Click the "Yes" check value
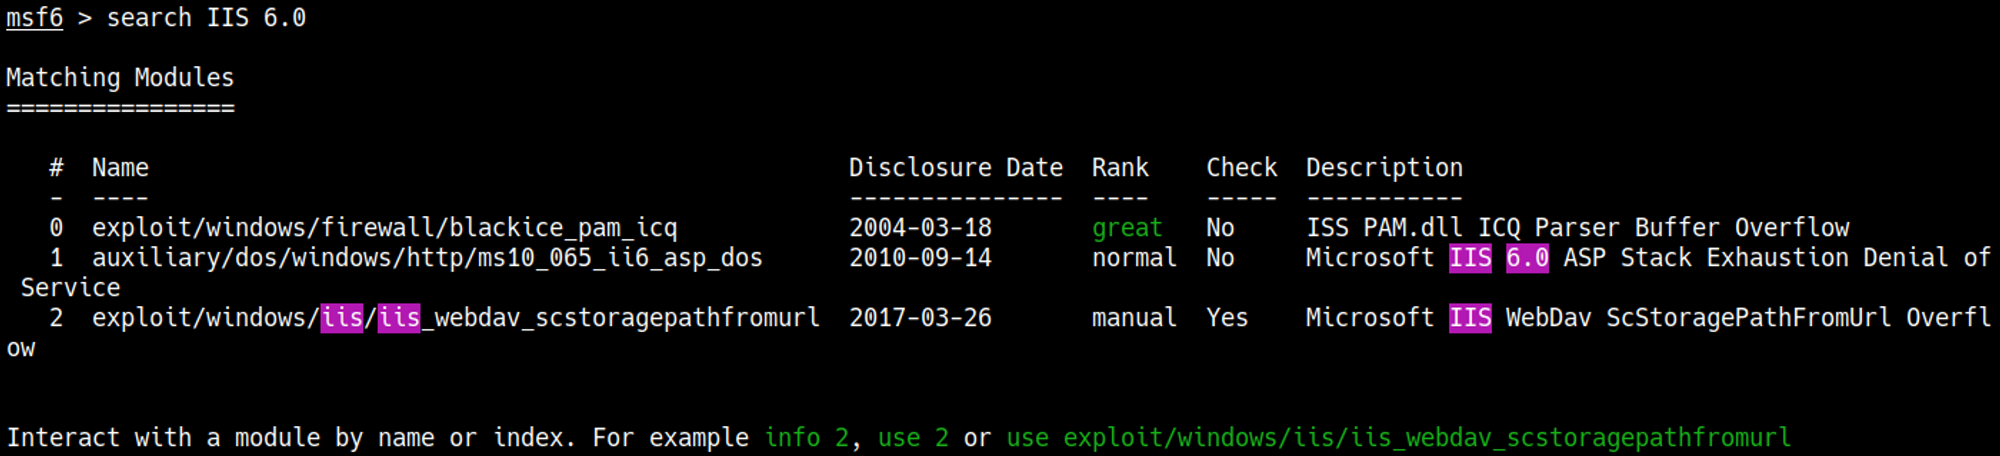The width and height of the screenshot is (2000, 456). [x=1227, y=318]
